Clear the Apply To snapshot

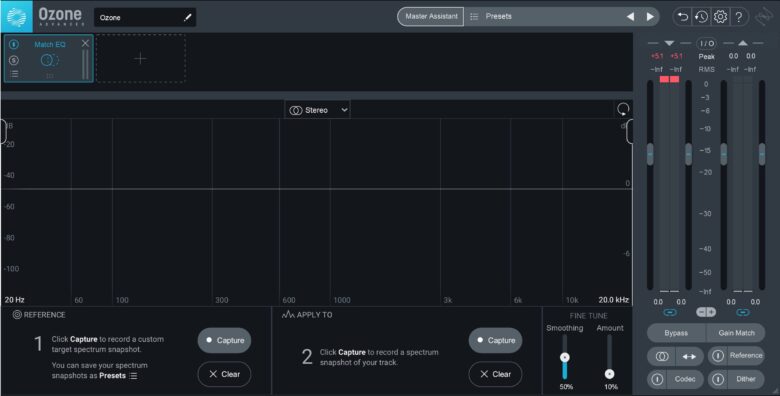coord(495,374)
